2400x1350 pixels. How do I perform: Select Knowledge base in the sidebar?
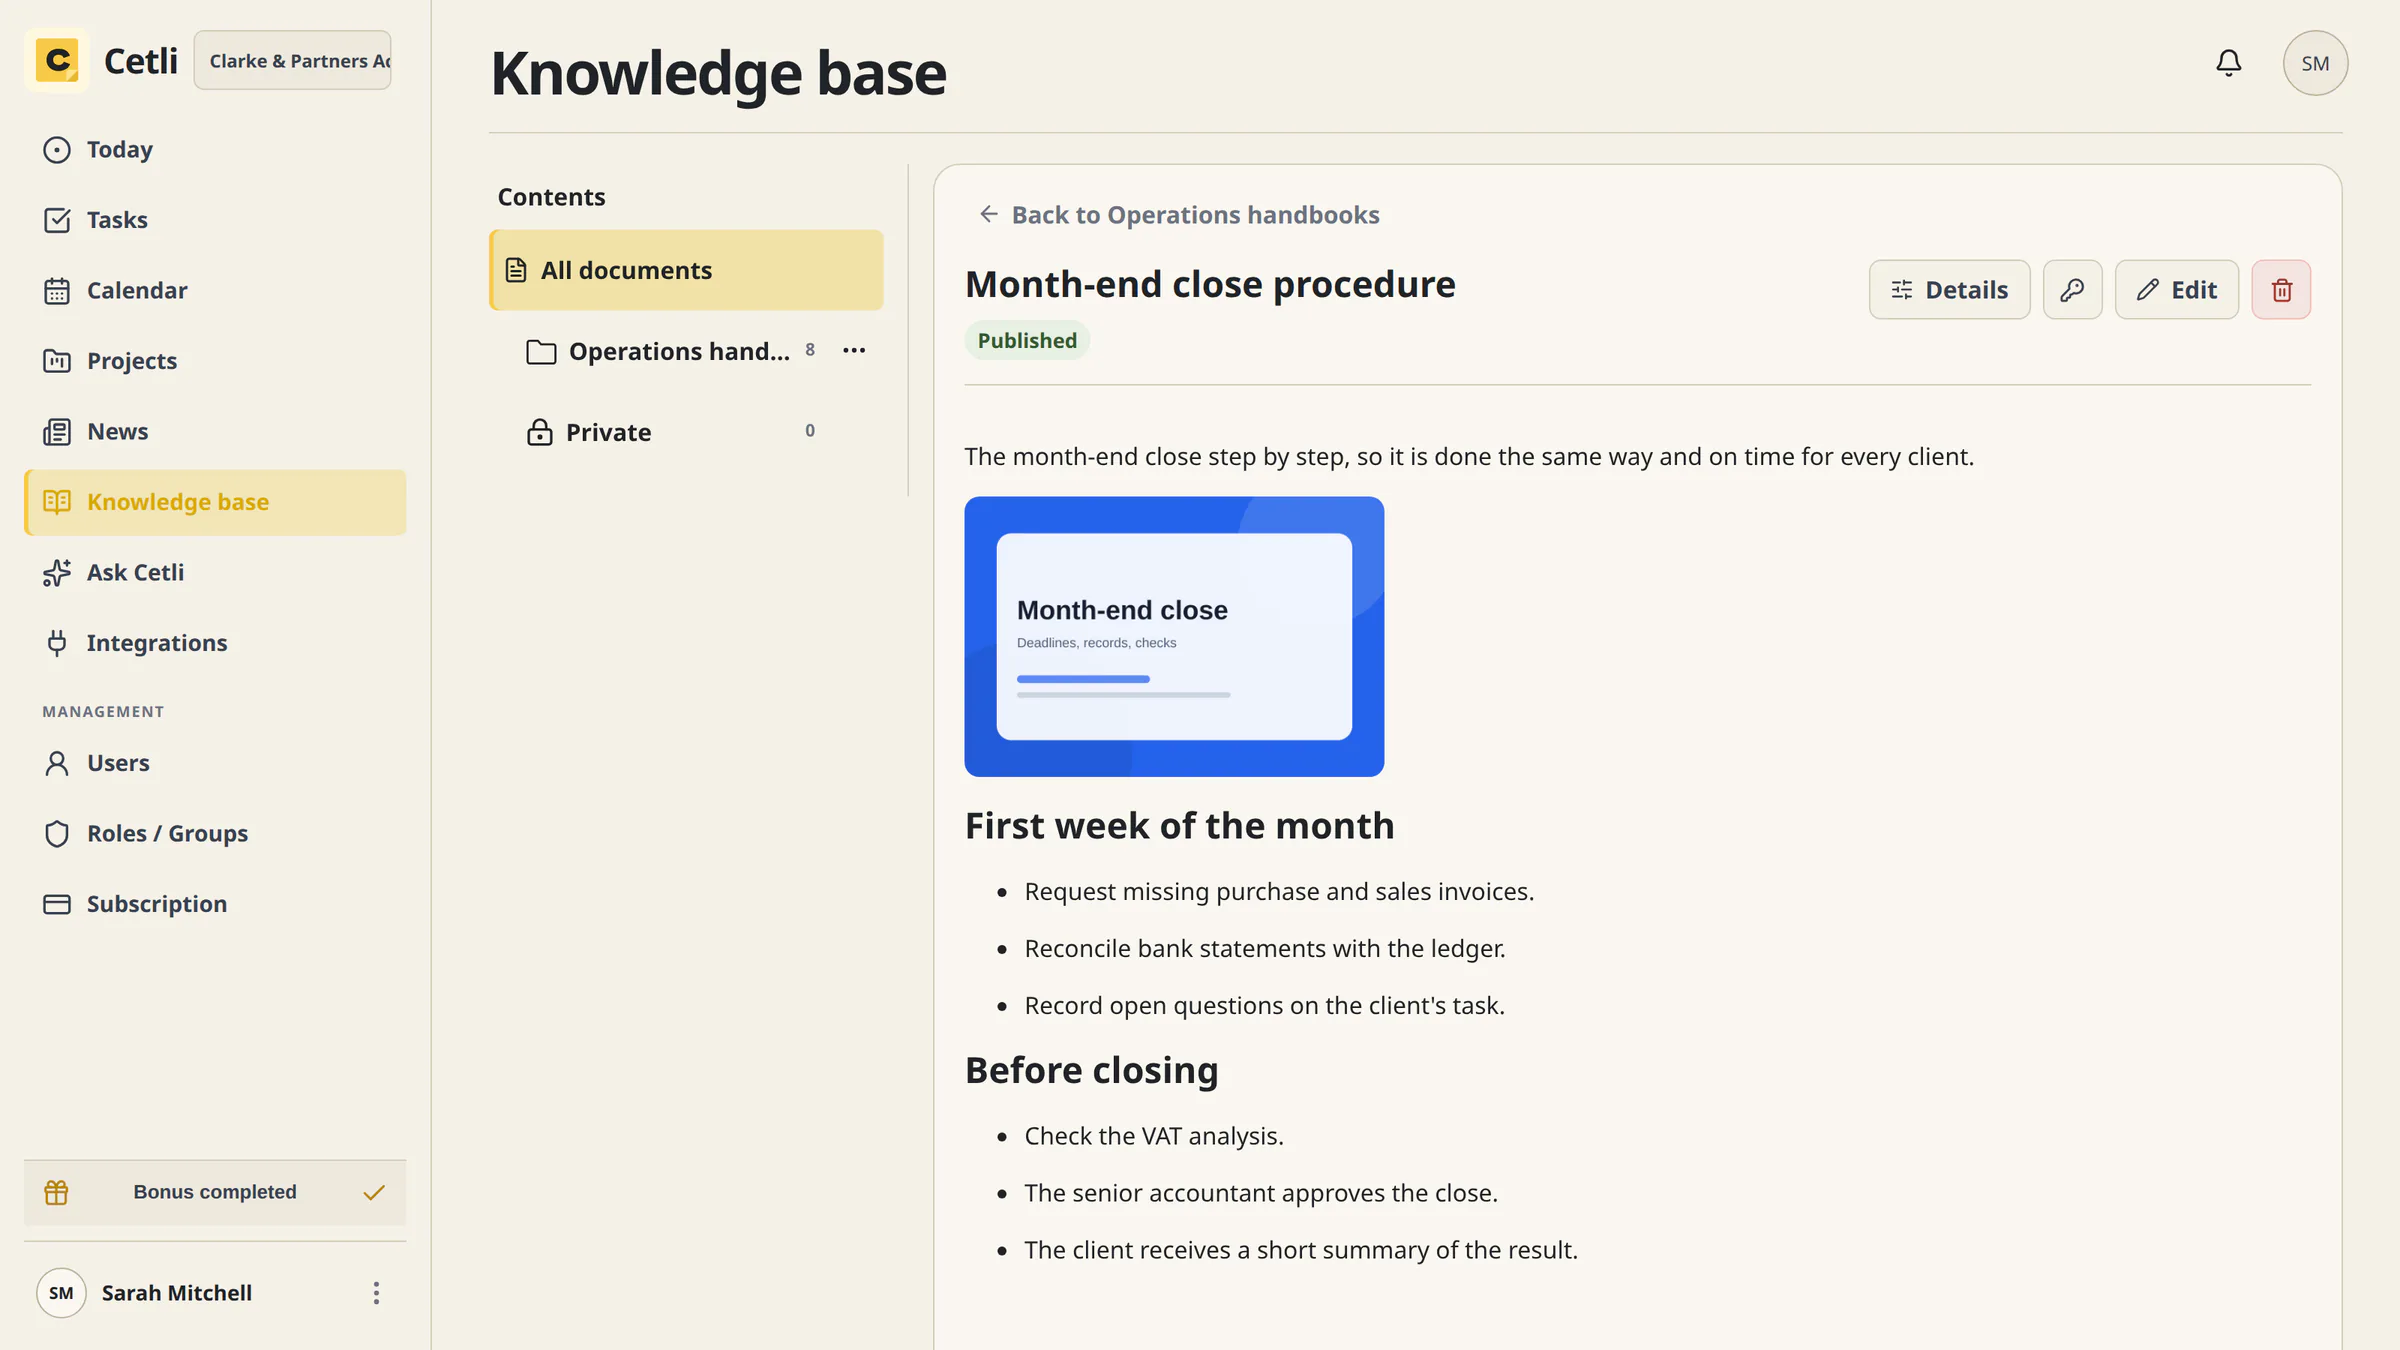(x=215, y=502)
